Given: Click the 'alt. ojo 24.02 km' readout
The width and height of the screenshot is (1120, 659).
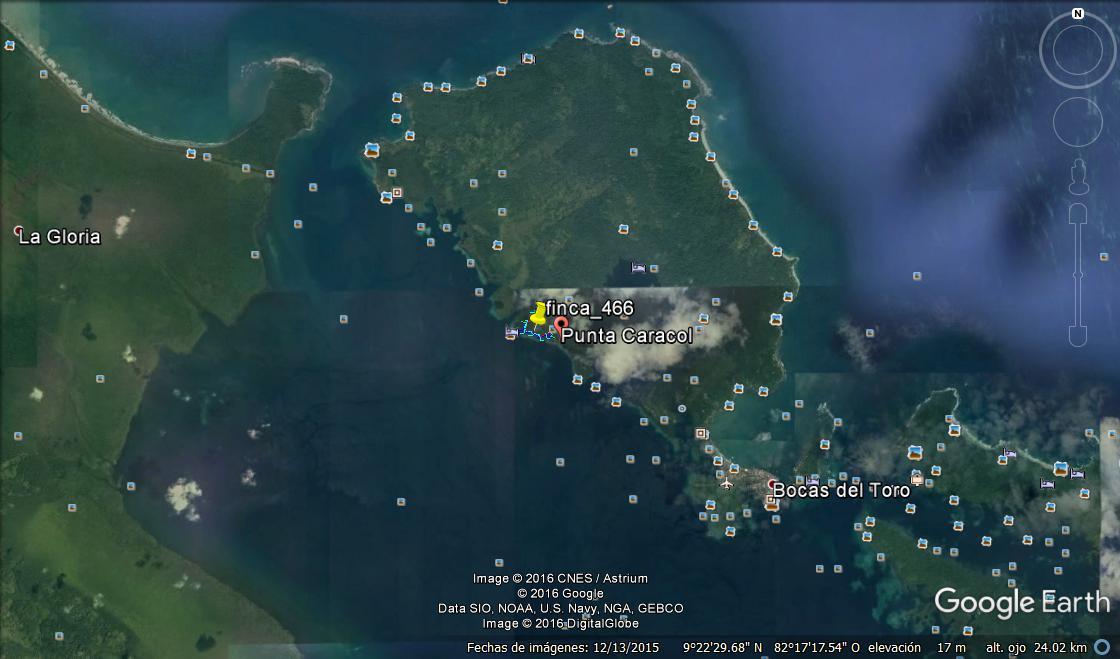Looking at the screenshot, I should click(x=1036, y=648).
